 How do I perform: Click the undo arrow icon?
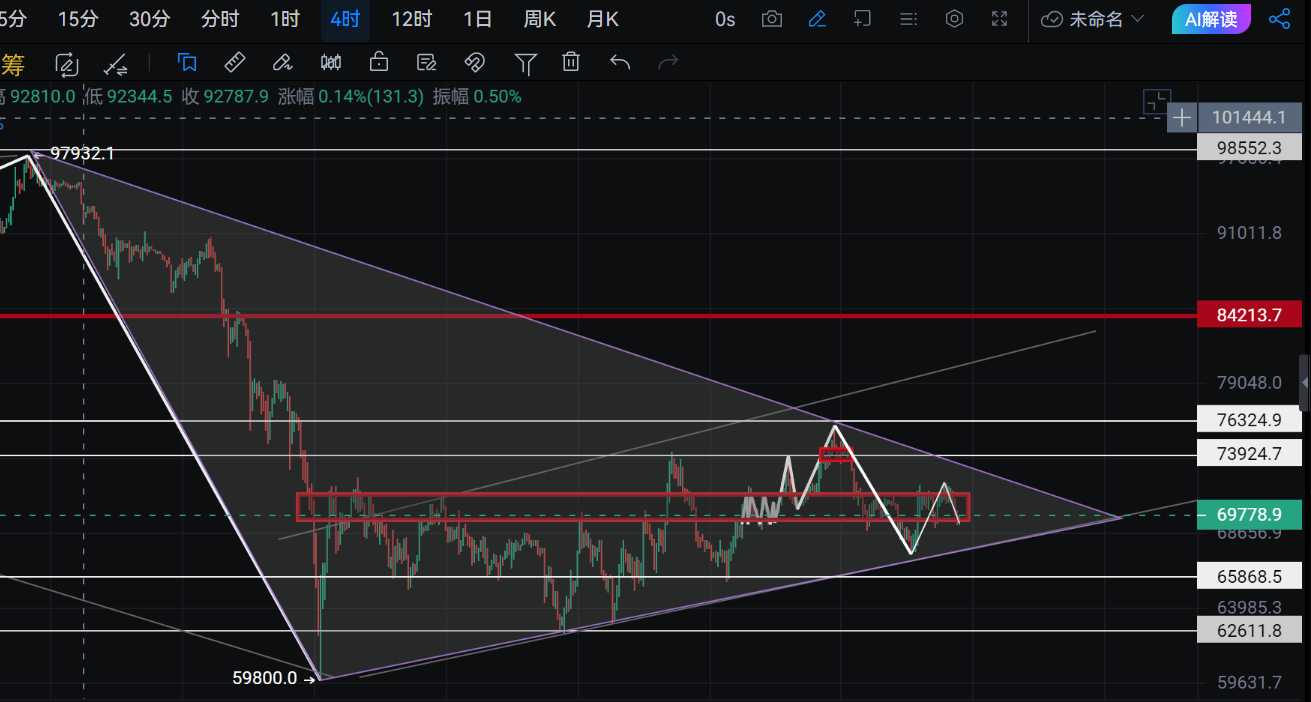pyautogui.click(x=620, y=63)
